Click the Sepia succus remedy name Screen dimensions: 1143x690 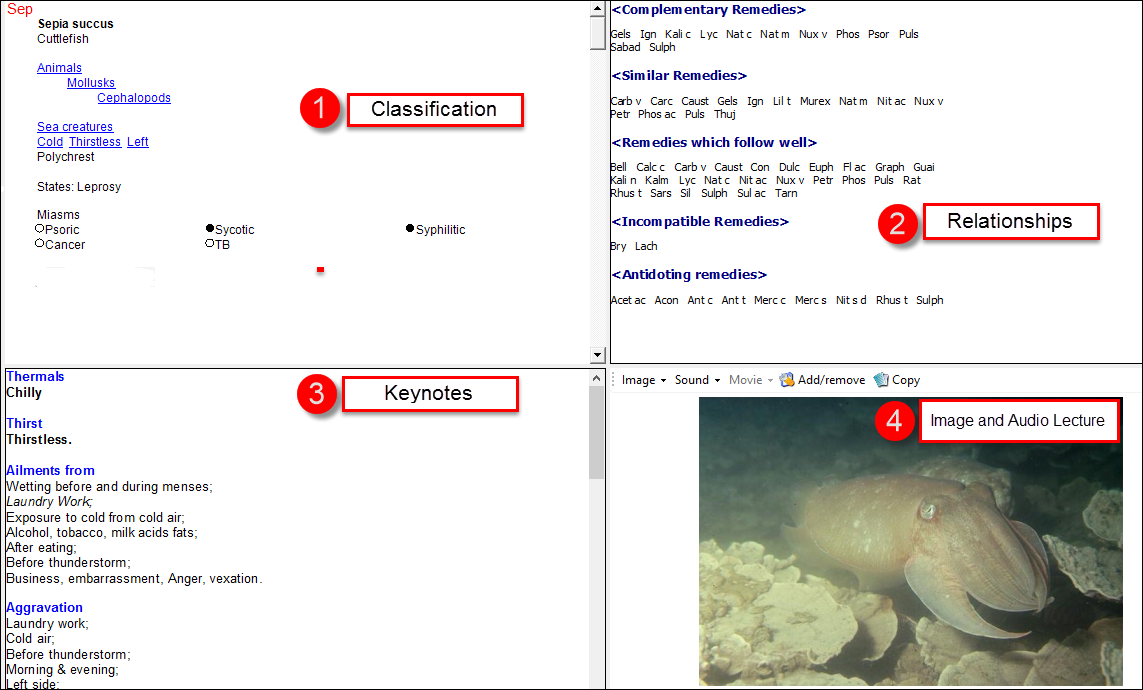pyautogui.click(x=76, y=24)
